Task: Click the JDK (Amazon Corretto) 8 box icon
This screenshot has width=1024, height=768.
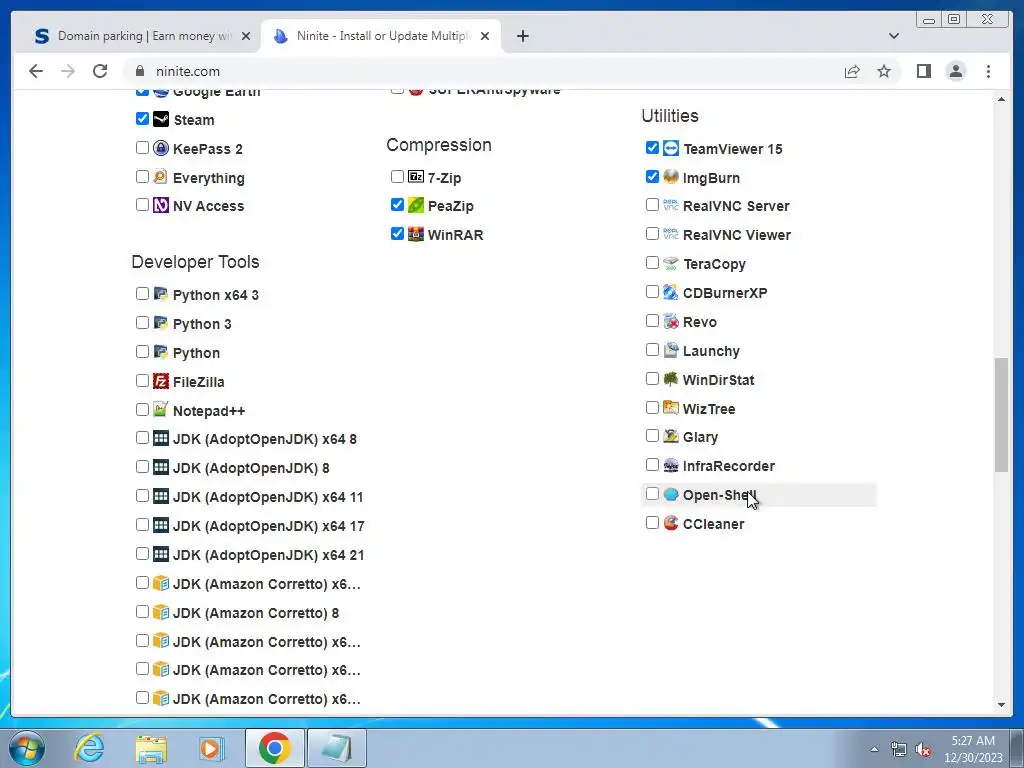Action: tap(161, 612)
